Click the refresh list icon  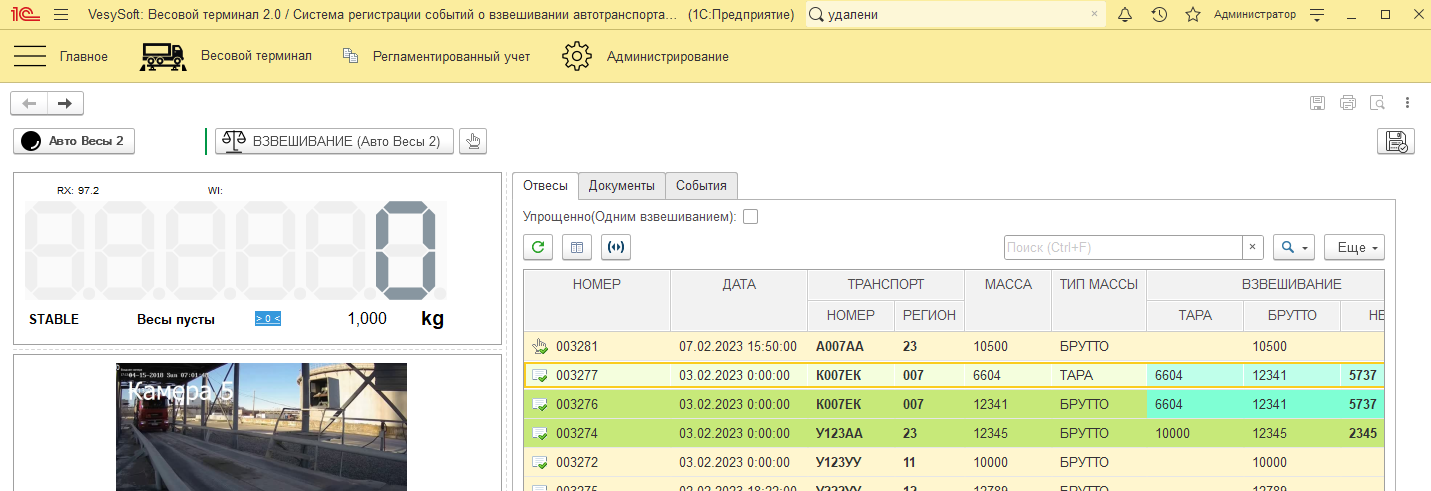tap(538, 247)
